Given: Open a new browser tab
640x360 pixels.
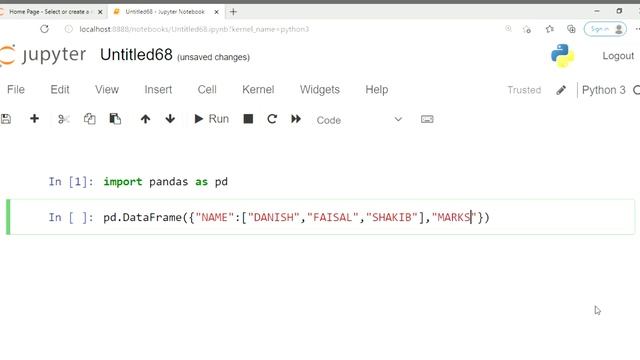Looking at the screenshot, I should pos(233,12).
